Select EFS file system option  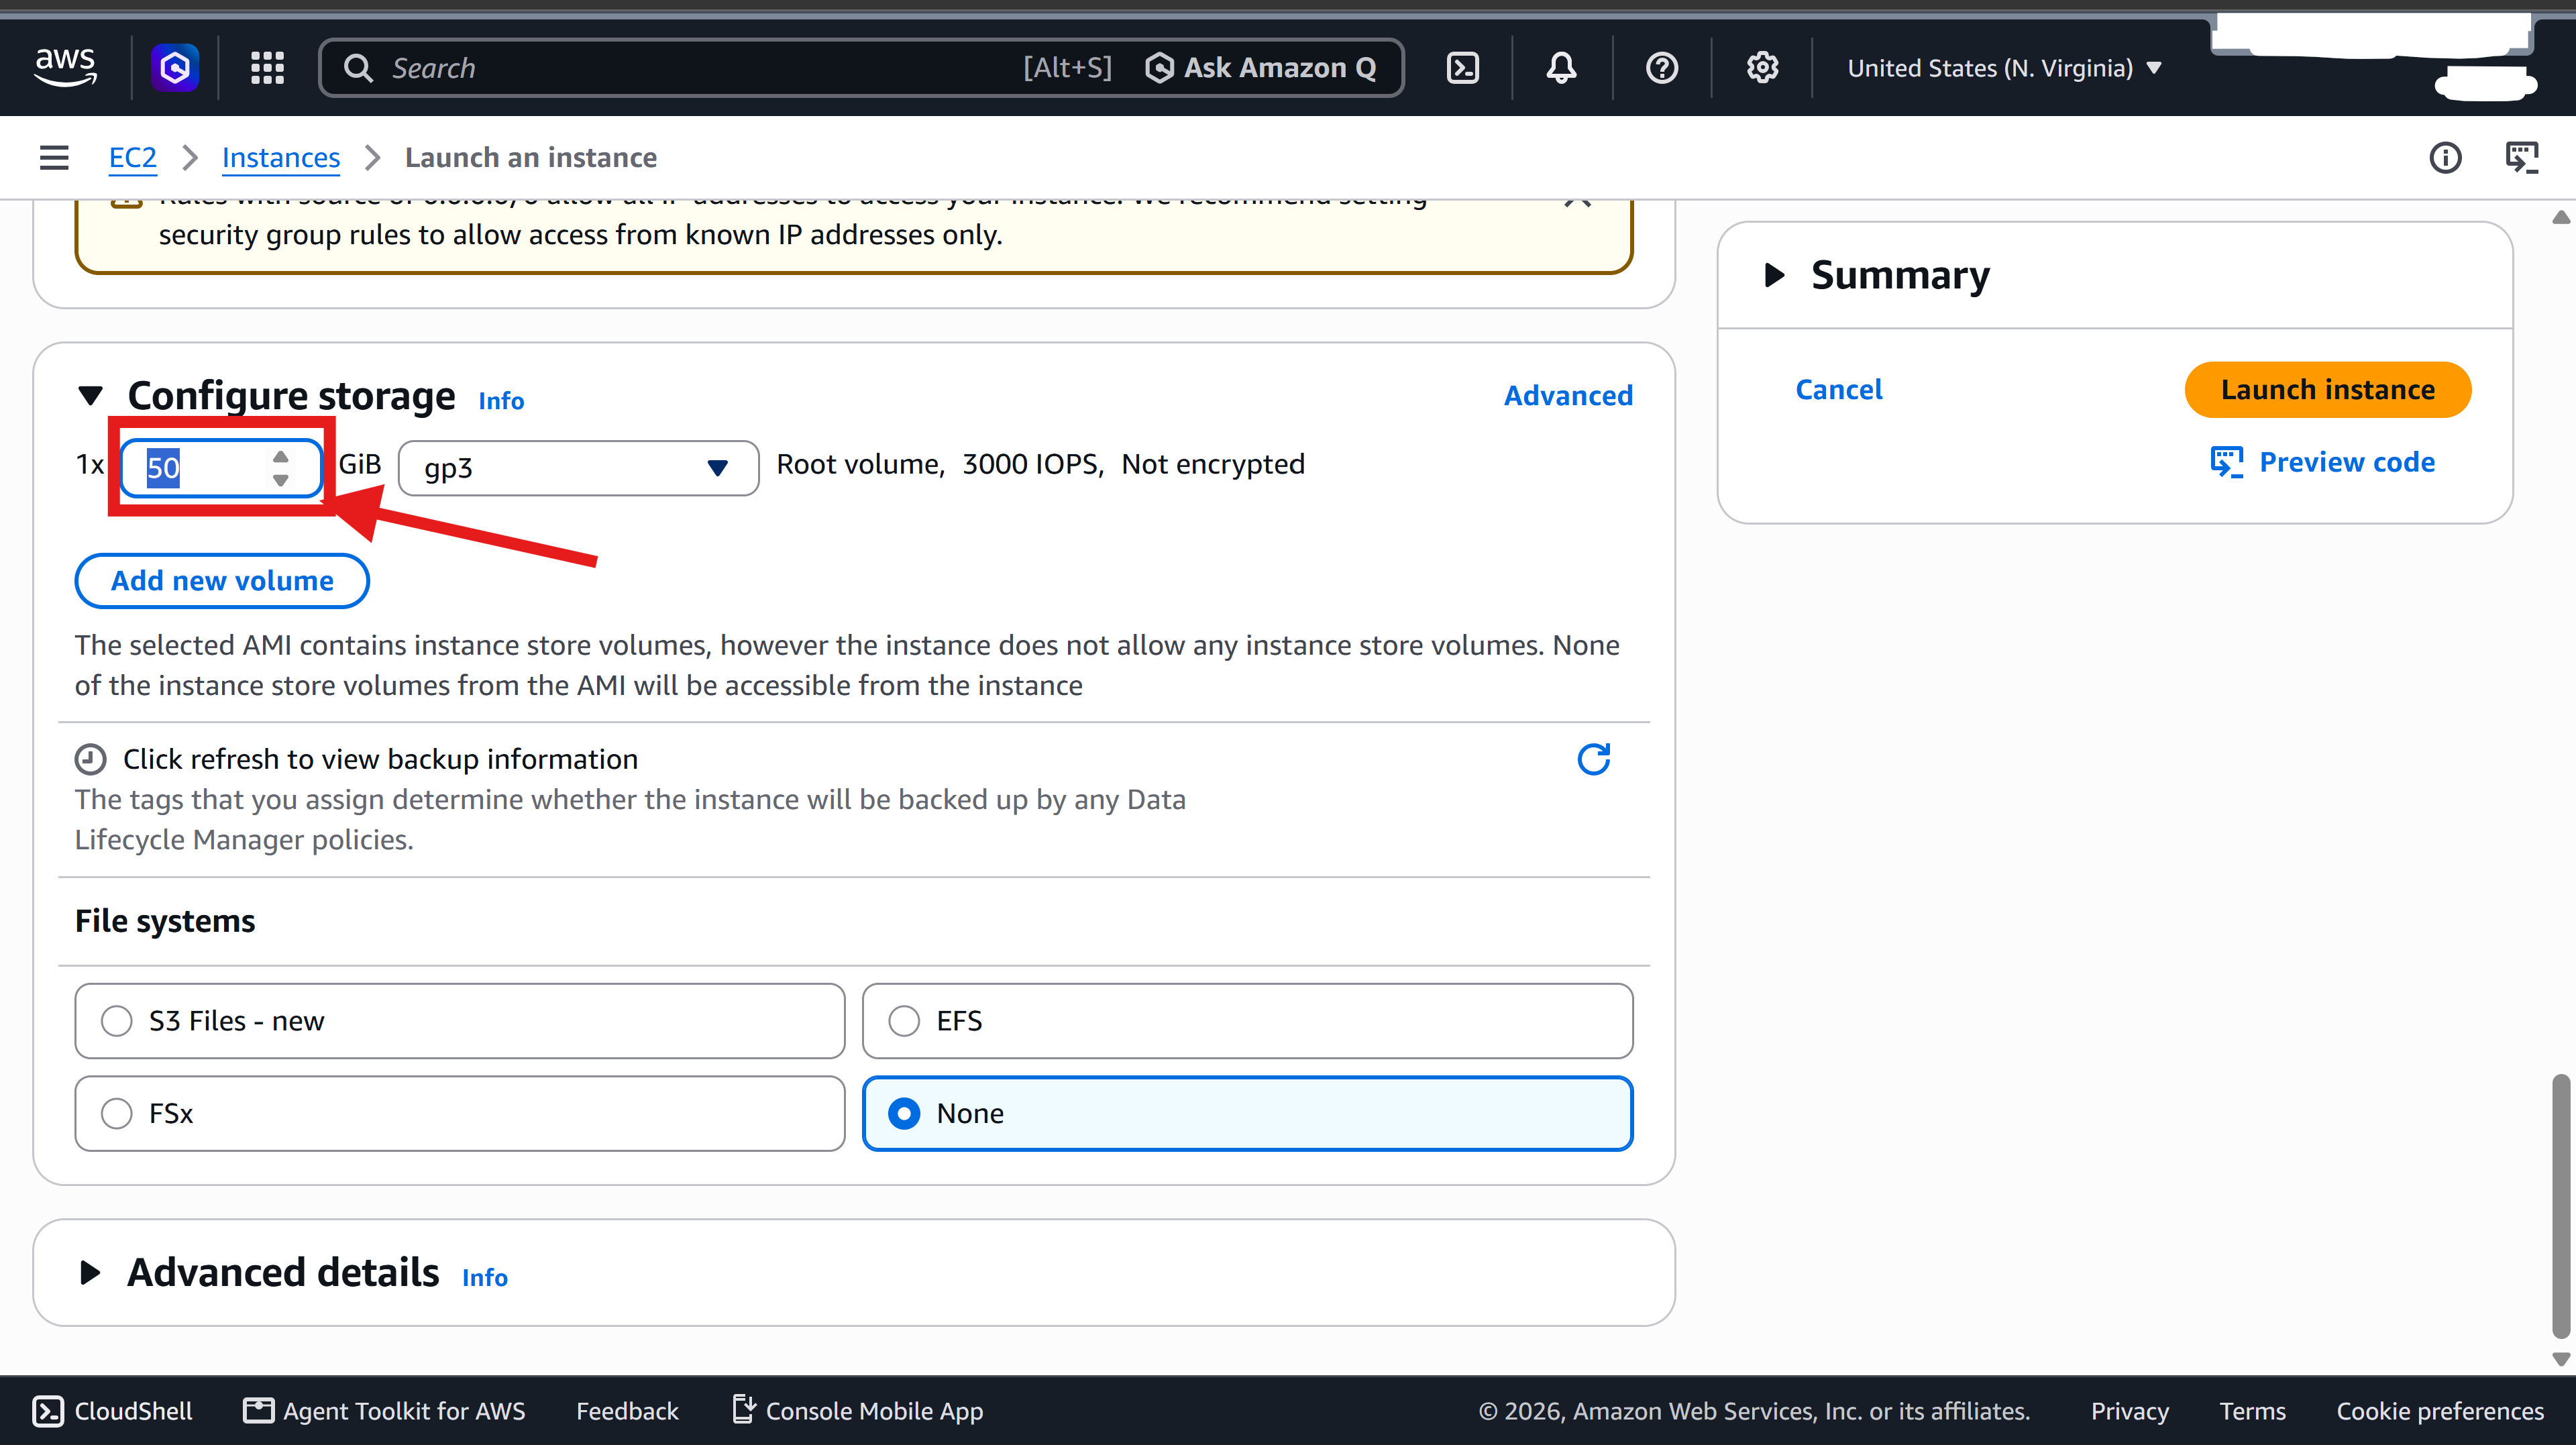pos(1247,1020)
